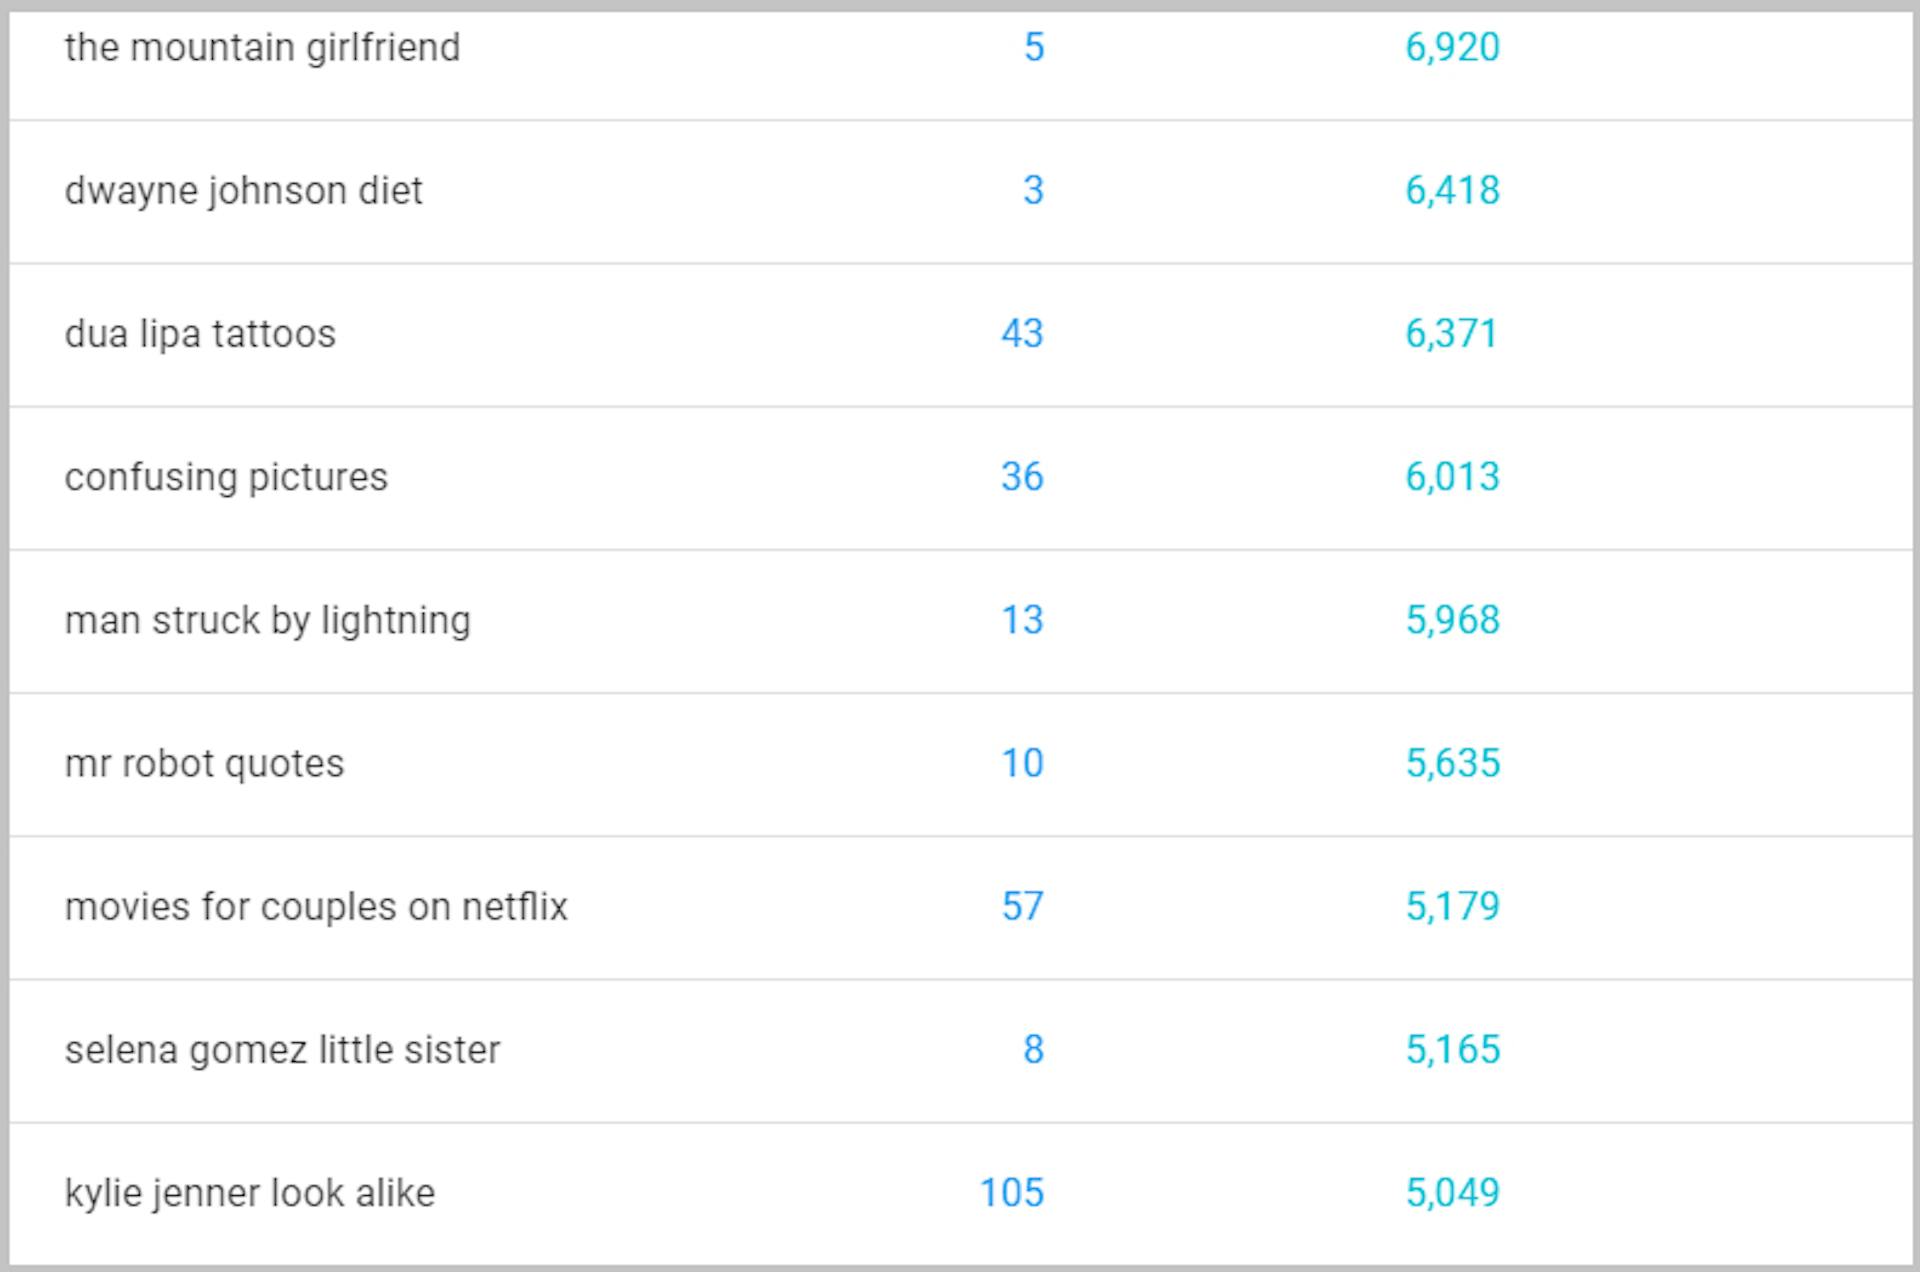Click position 105 for kylie jenner row

[x=1011, y=1193]
